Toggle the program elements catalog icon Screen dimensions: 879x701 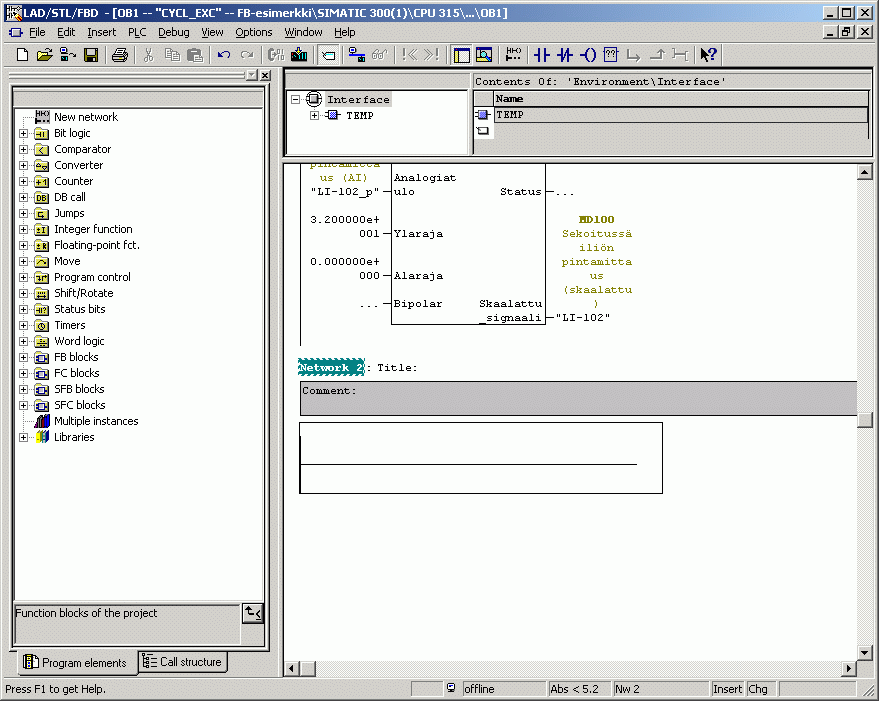(329, 55)
